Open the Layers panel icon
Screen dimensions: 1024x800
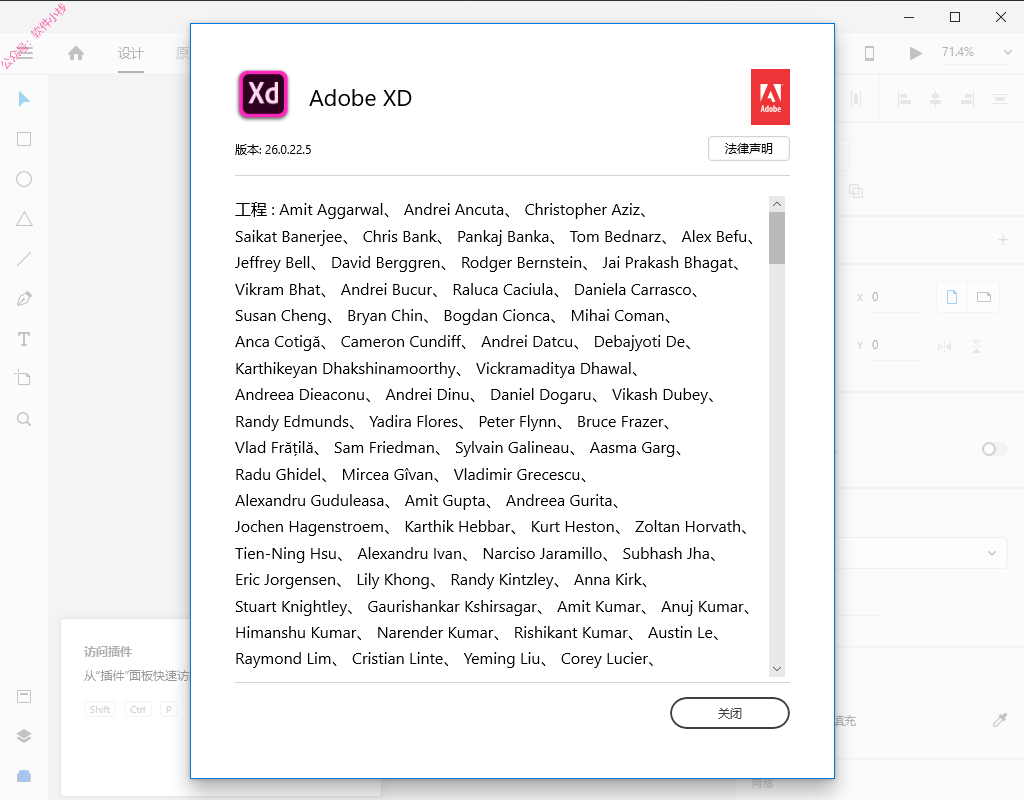(x=24, y=736)
